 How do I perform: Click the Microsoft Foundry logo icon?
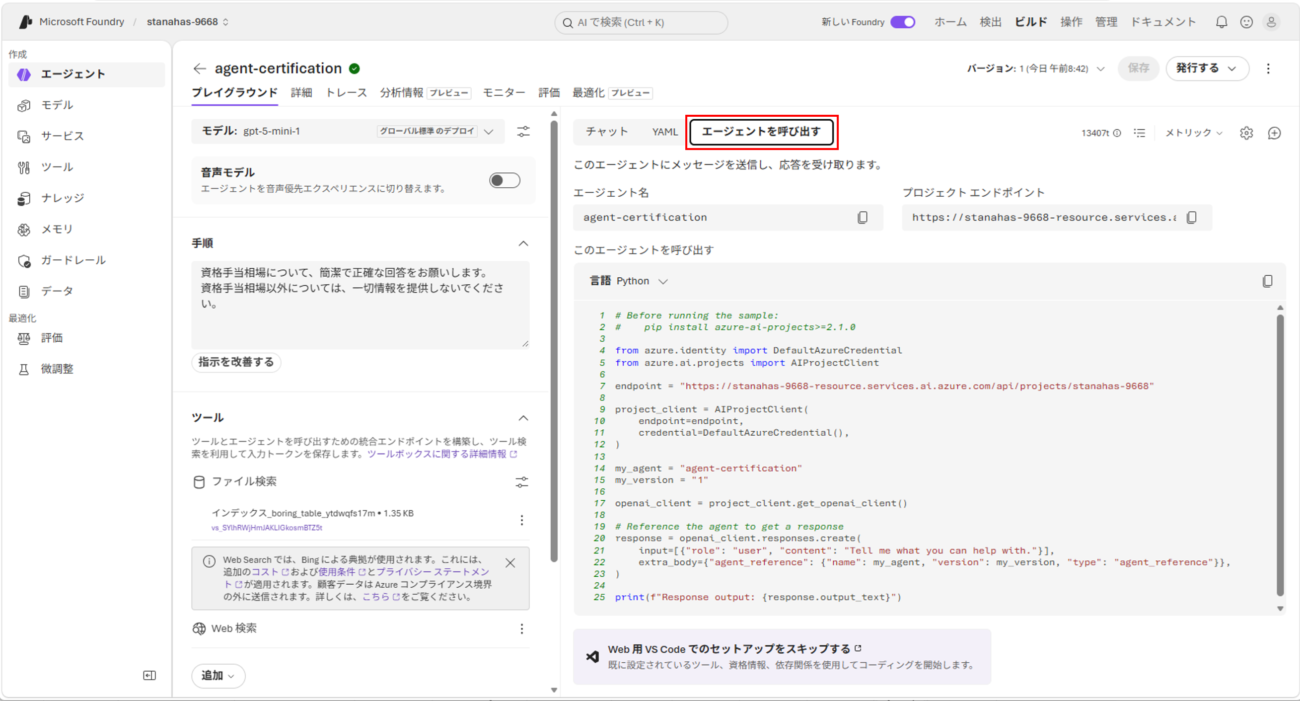[x=26, y=21]
